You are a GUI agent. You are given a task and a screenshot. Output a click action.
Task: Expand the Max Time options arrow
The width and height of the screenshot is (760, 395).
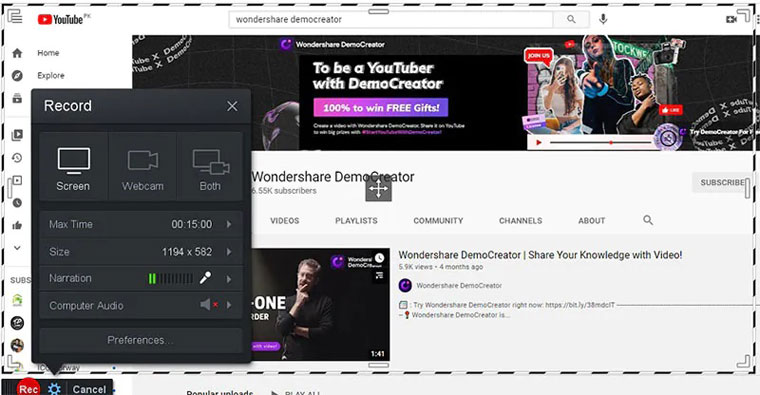pyautogui.click(x=229, y=224)
